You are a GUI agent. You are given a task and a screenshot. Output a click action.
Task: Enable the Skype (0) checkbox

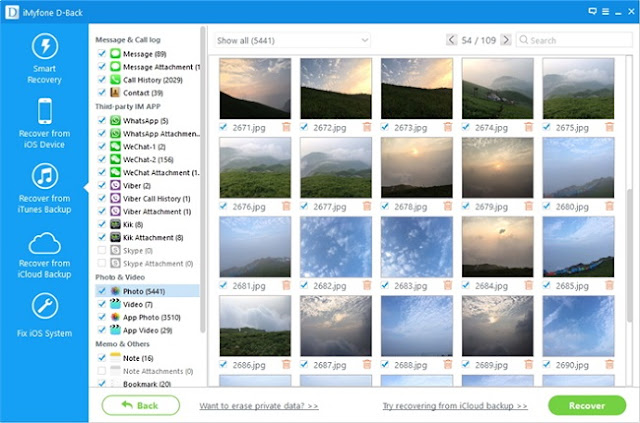(102, 250)
